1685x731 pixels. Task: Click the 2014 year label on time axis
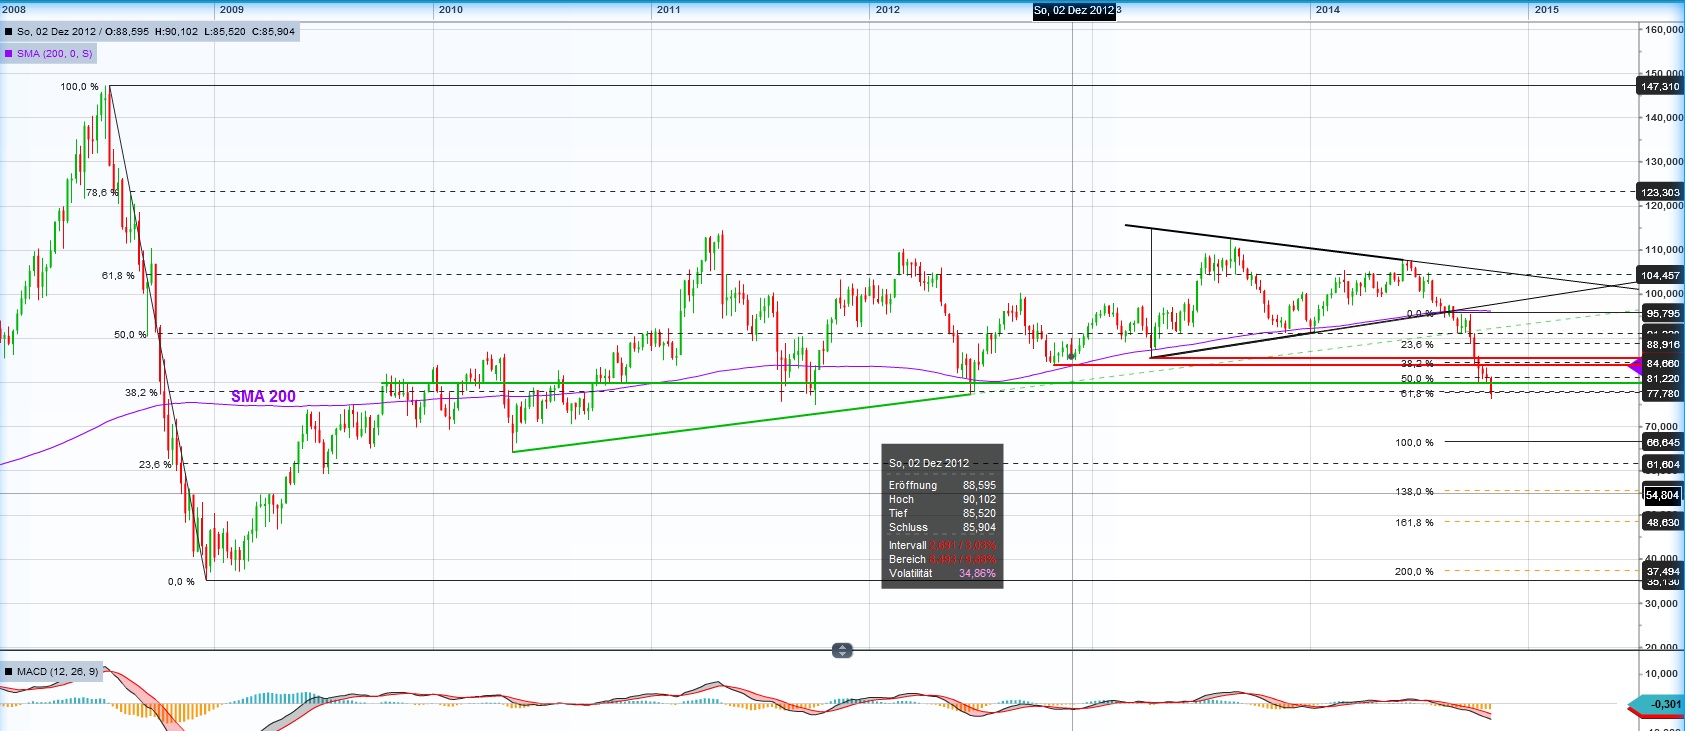(x=1327, y=9)
